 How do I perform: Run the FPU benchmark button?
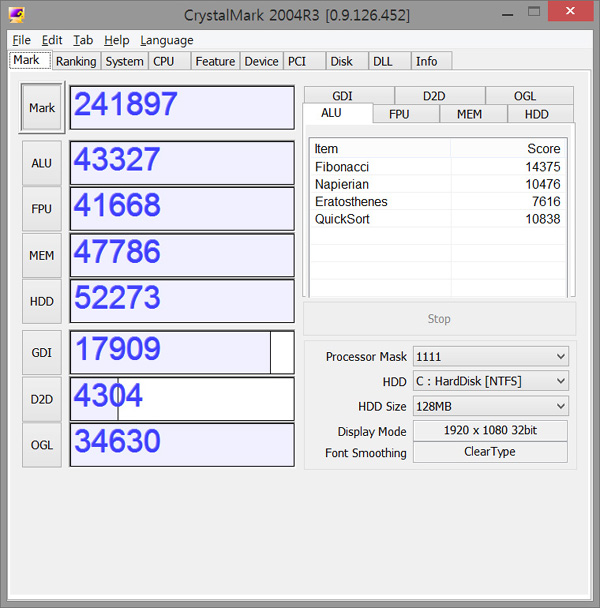(42, 209)
